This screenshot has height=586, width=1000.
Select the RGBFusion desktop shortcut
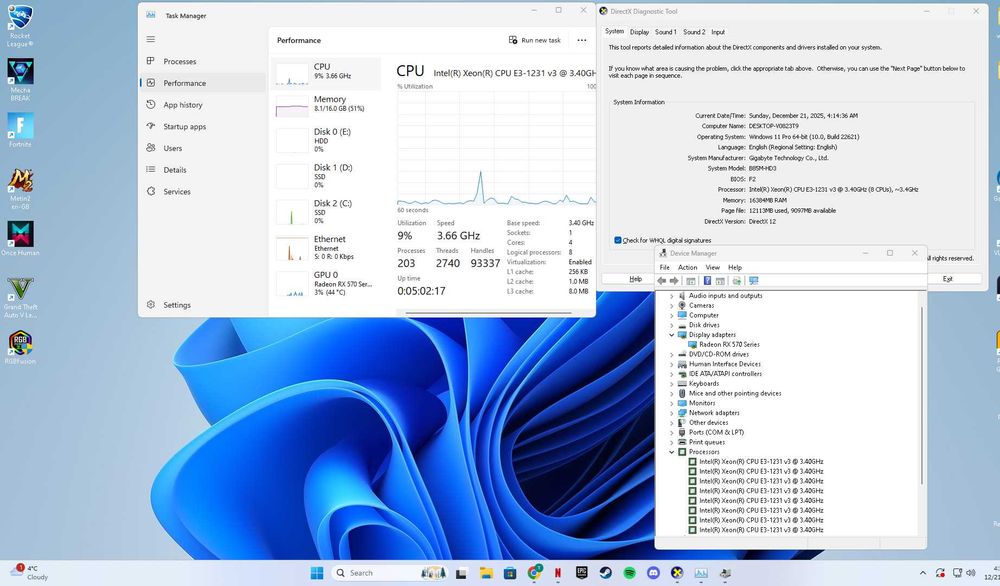pos(20,348)
